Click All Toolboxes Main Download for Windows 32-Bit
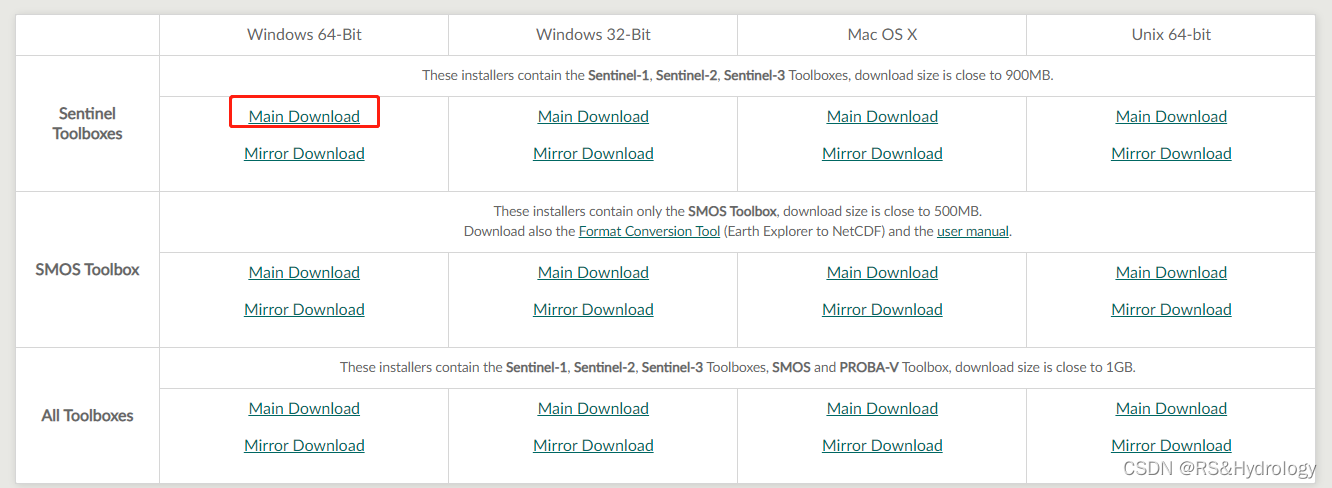The image size is (1332, 488). pyautogui.click(x=593, y=408)
